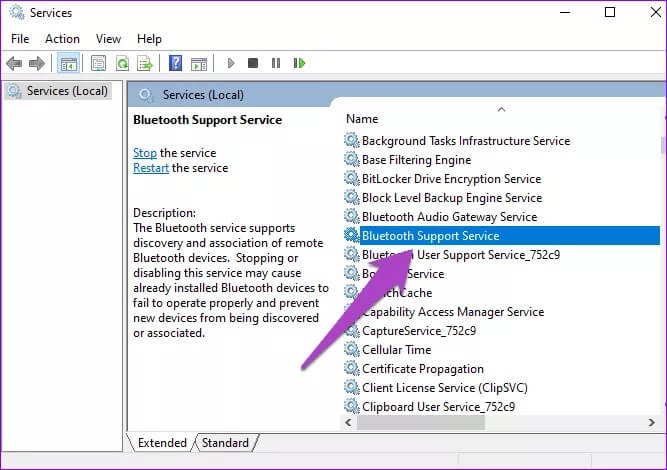Click gear icon beside Cellular Time
The height and width of the screenshot is (470, 667).
352,349
